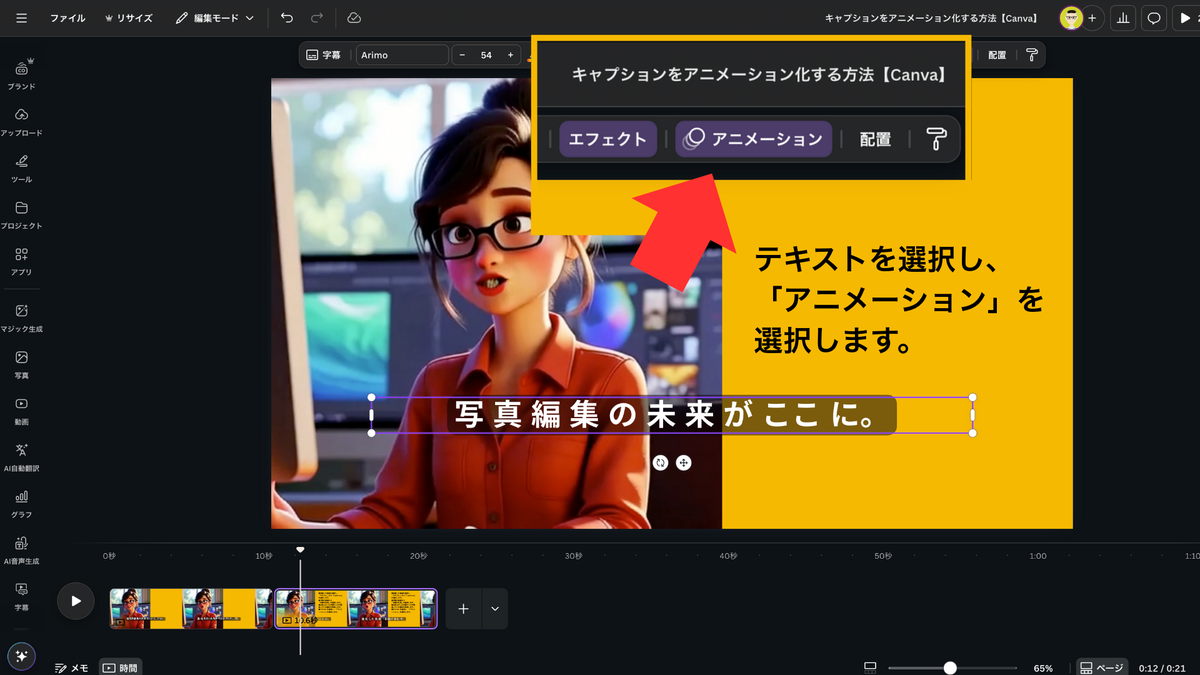Click the rotate handle below the caption

[660, 462]
